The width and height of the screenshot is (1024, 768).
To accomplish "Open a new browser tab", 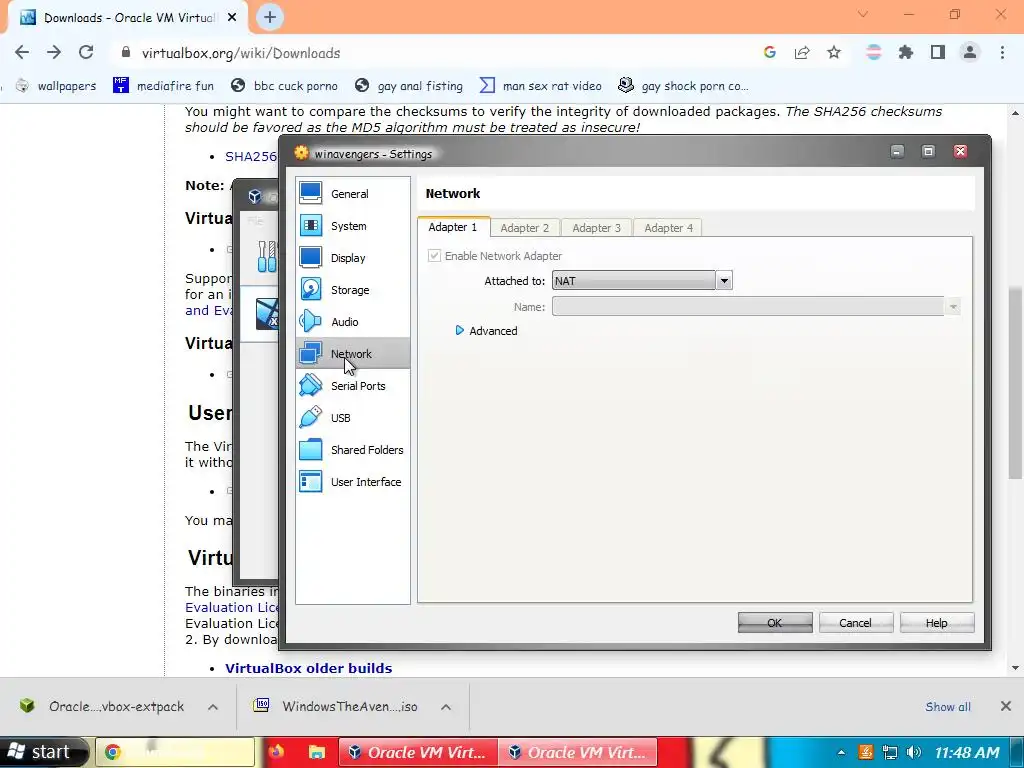I will pyautogui.click(x=270, y=17).
